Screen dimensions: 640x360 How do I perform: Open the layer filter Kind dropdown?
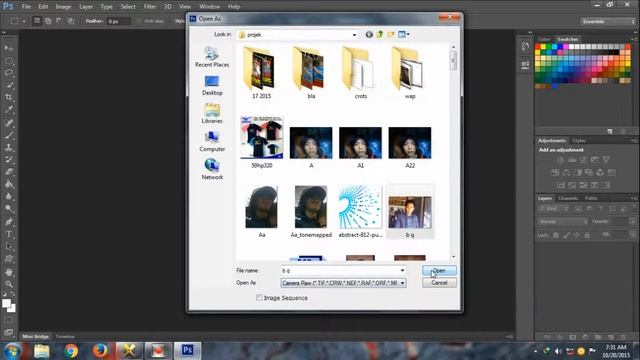(x=554, y=209)
